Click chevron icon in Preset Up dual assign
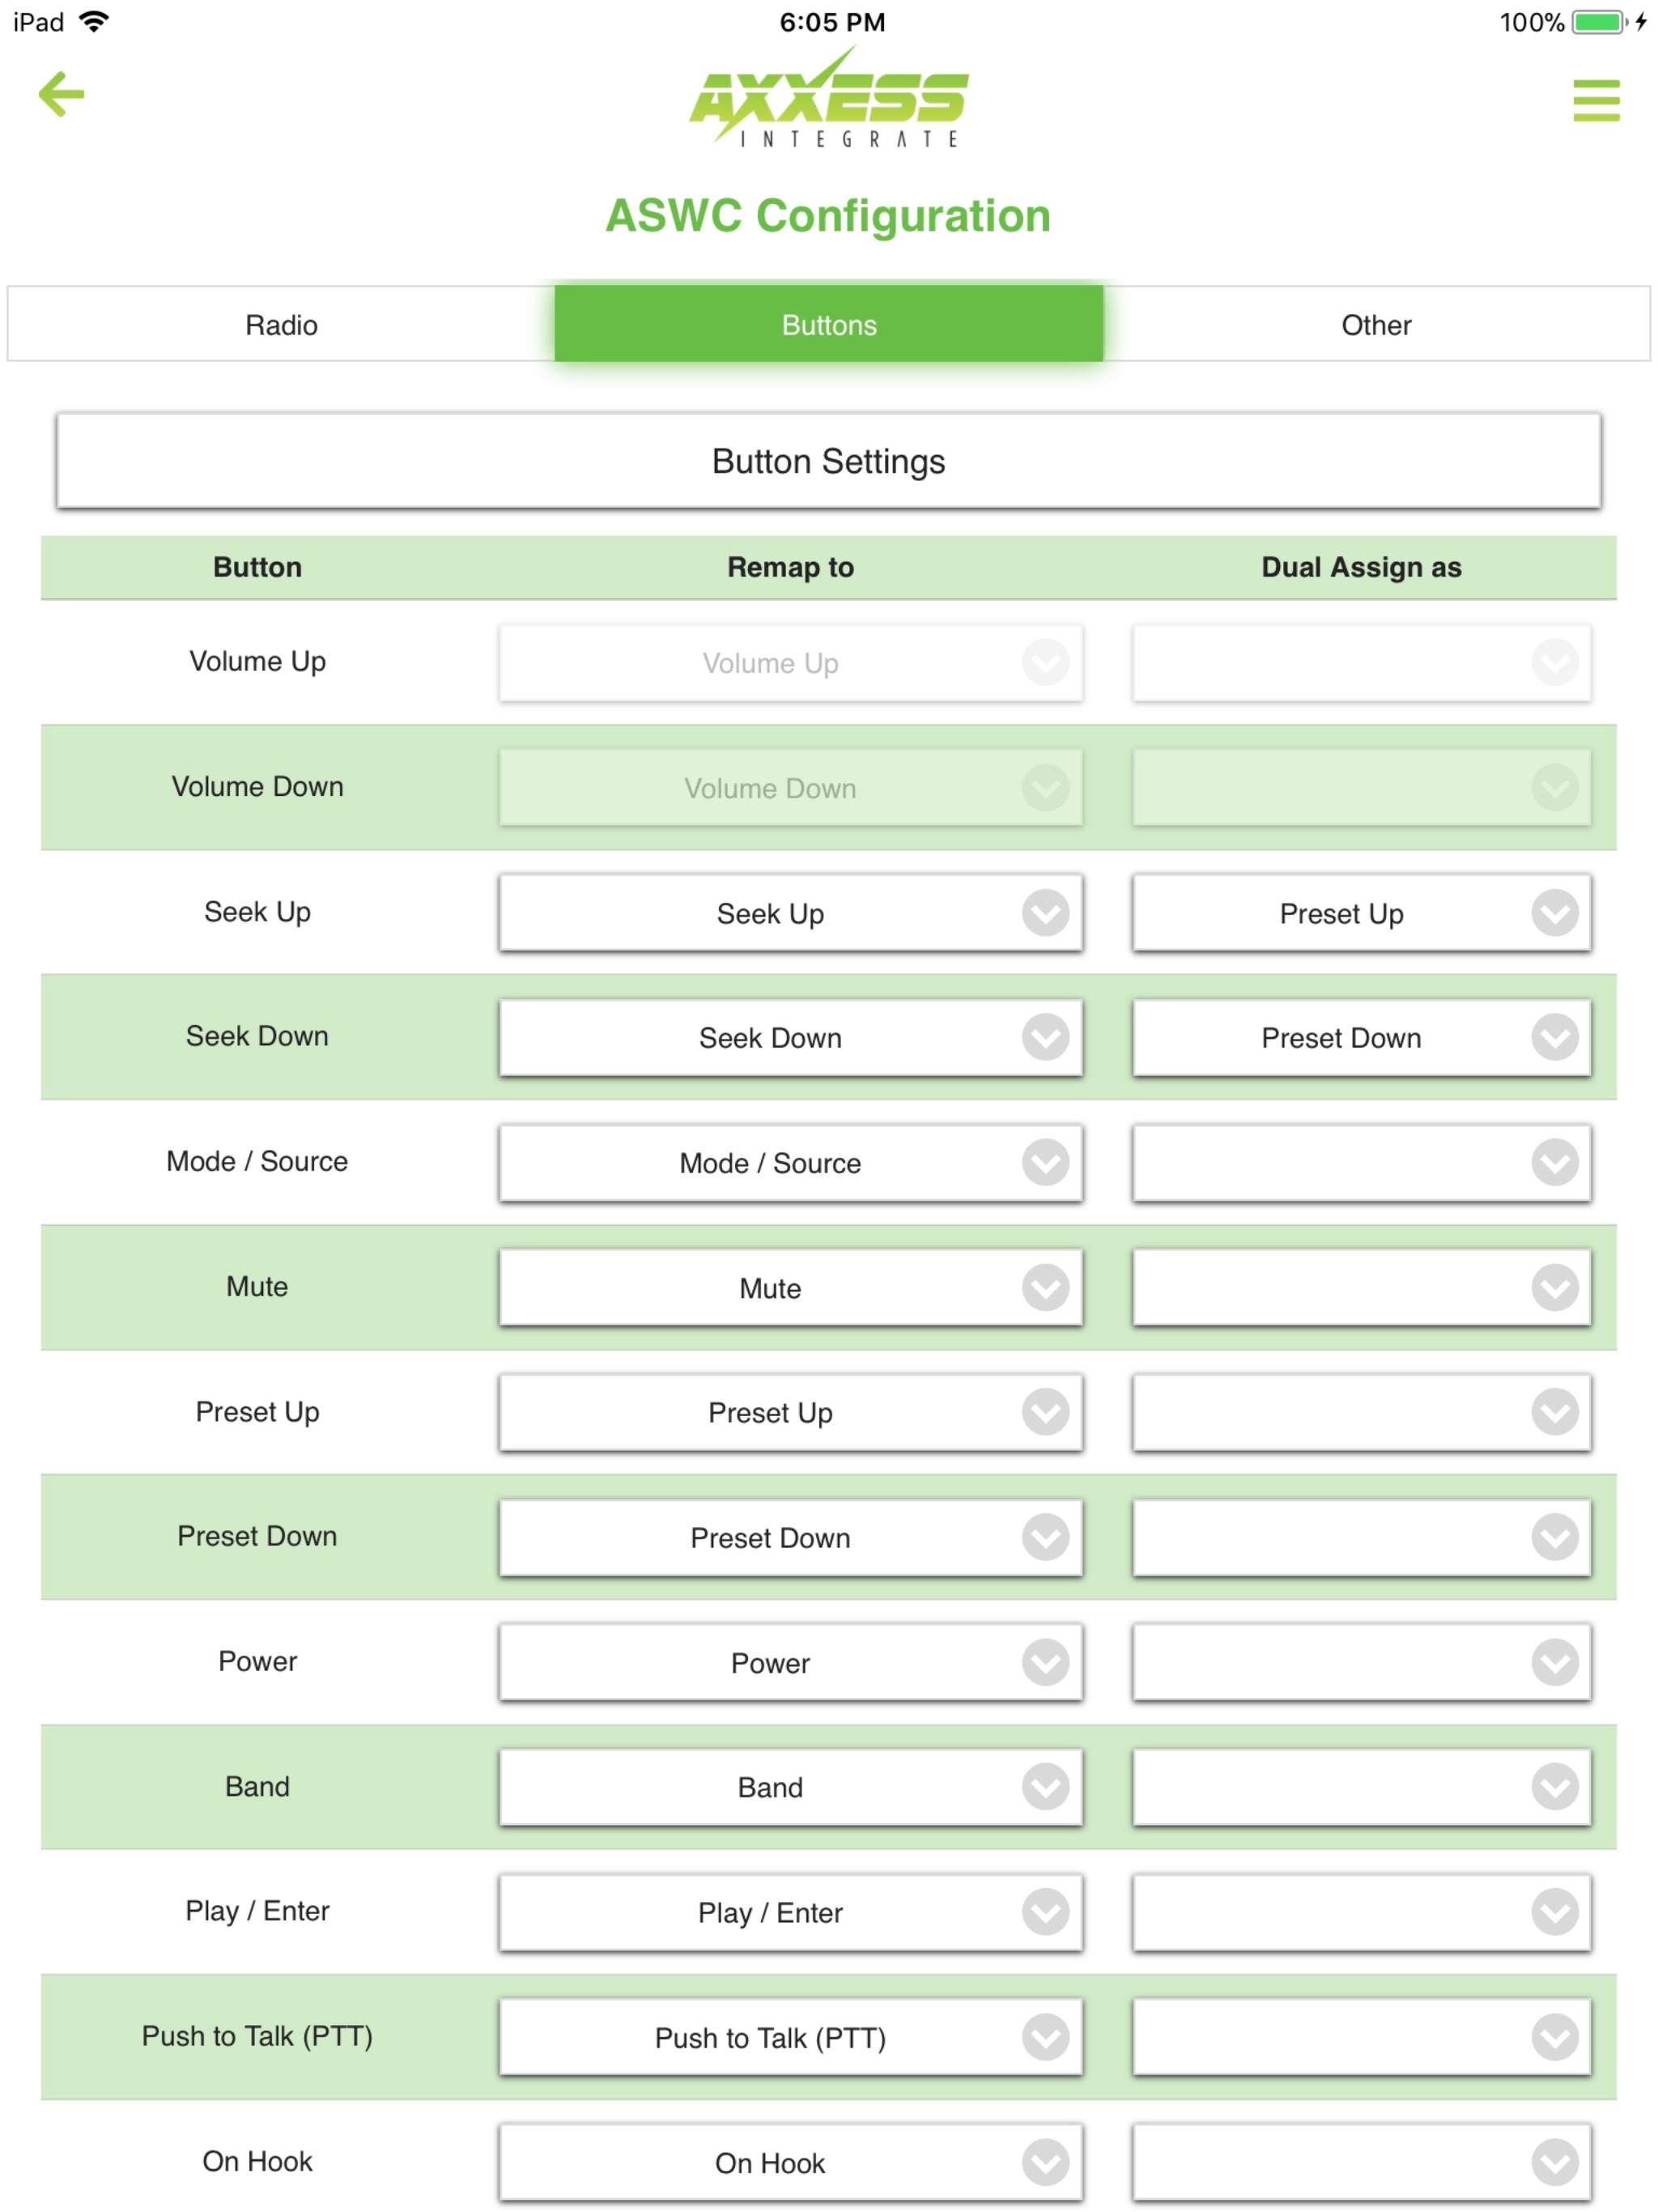Viewport: 1658px width, 2212px height. point(1554,1412)
